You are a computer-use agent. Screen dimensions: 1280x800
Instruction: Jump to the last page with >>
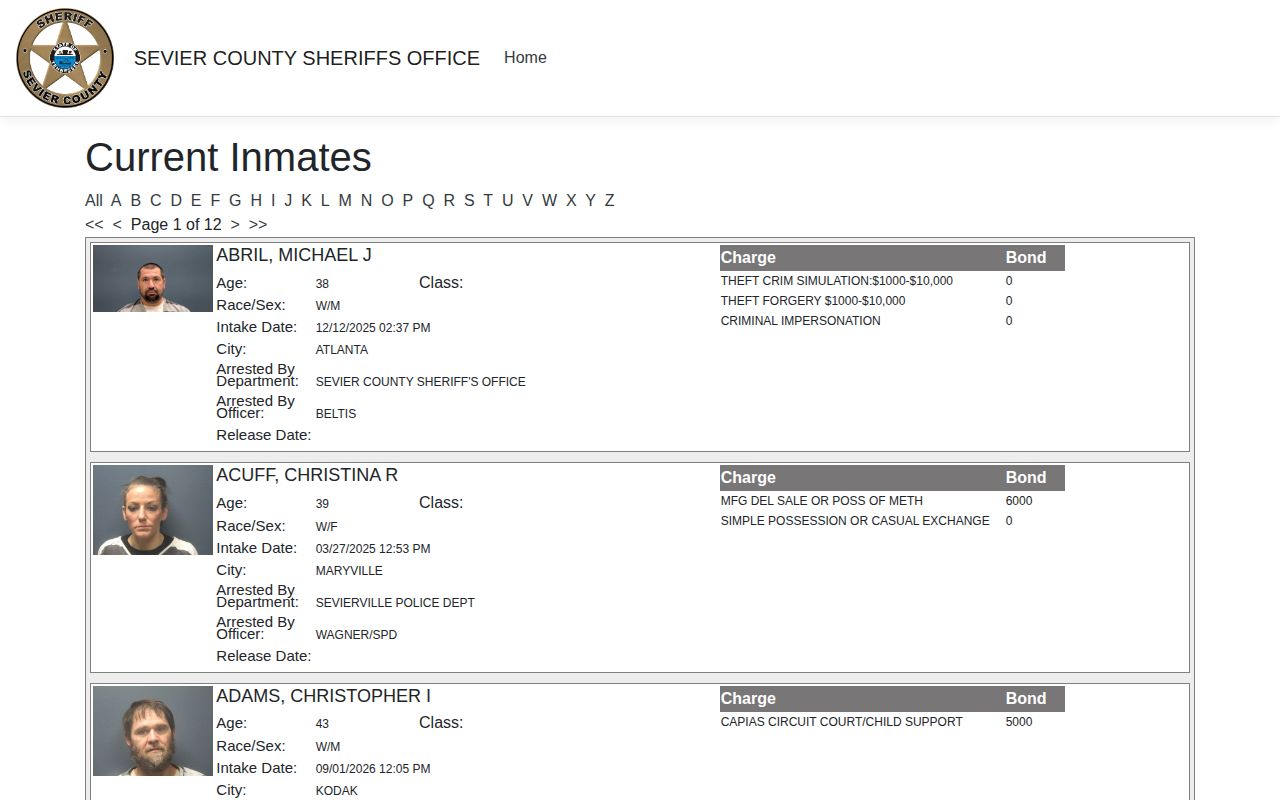pos(258,225)
